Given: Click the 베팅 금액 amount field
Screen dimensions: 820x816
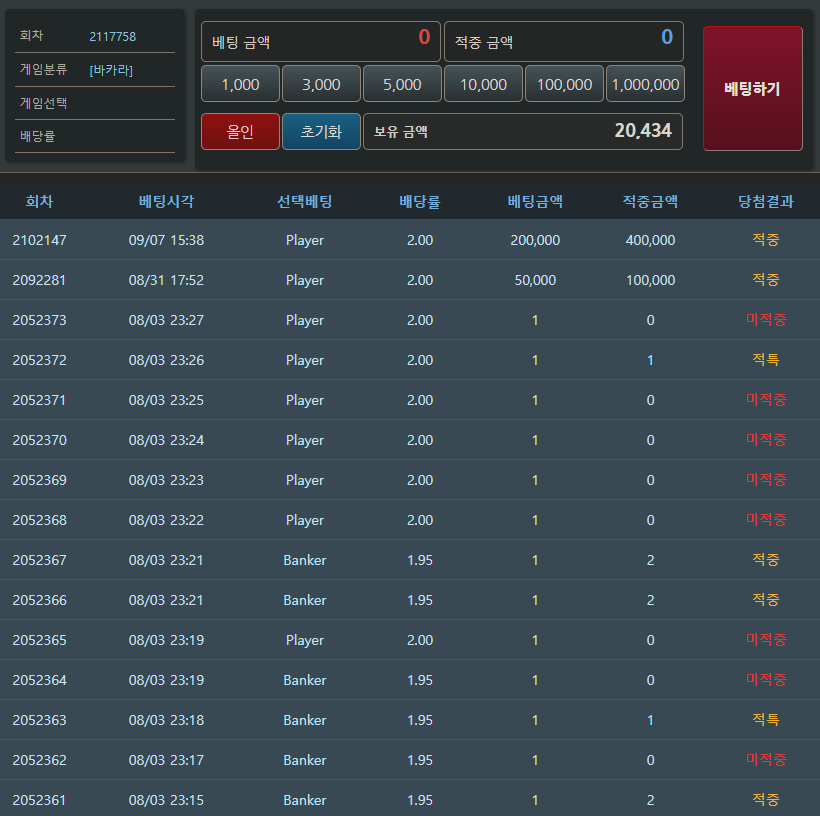Looking at the screenshot, I should (321, 41).
